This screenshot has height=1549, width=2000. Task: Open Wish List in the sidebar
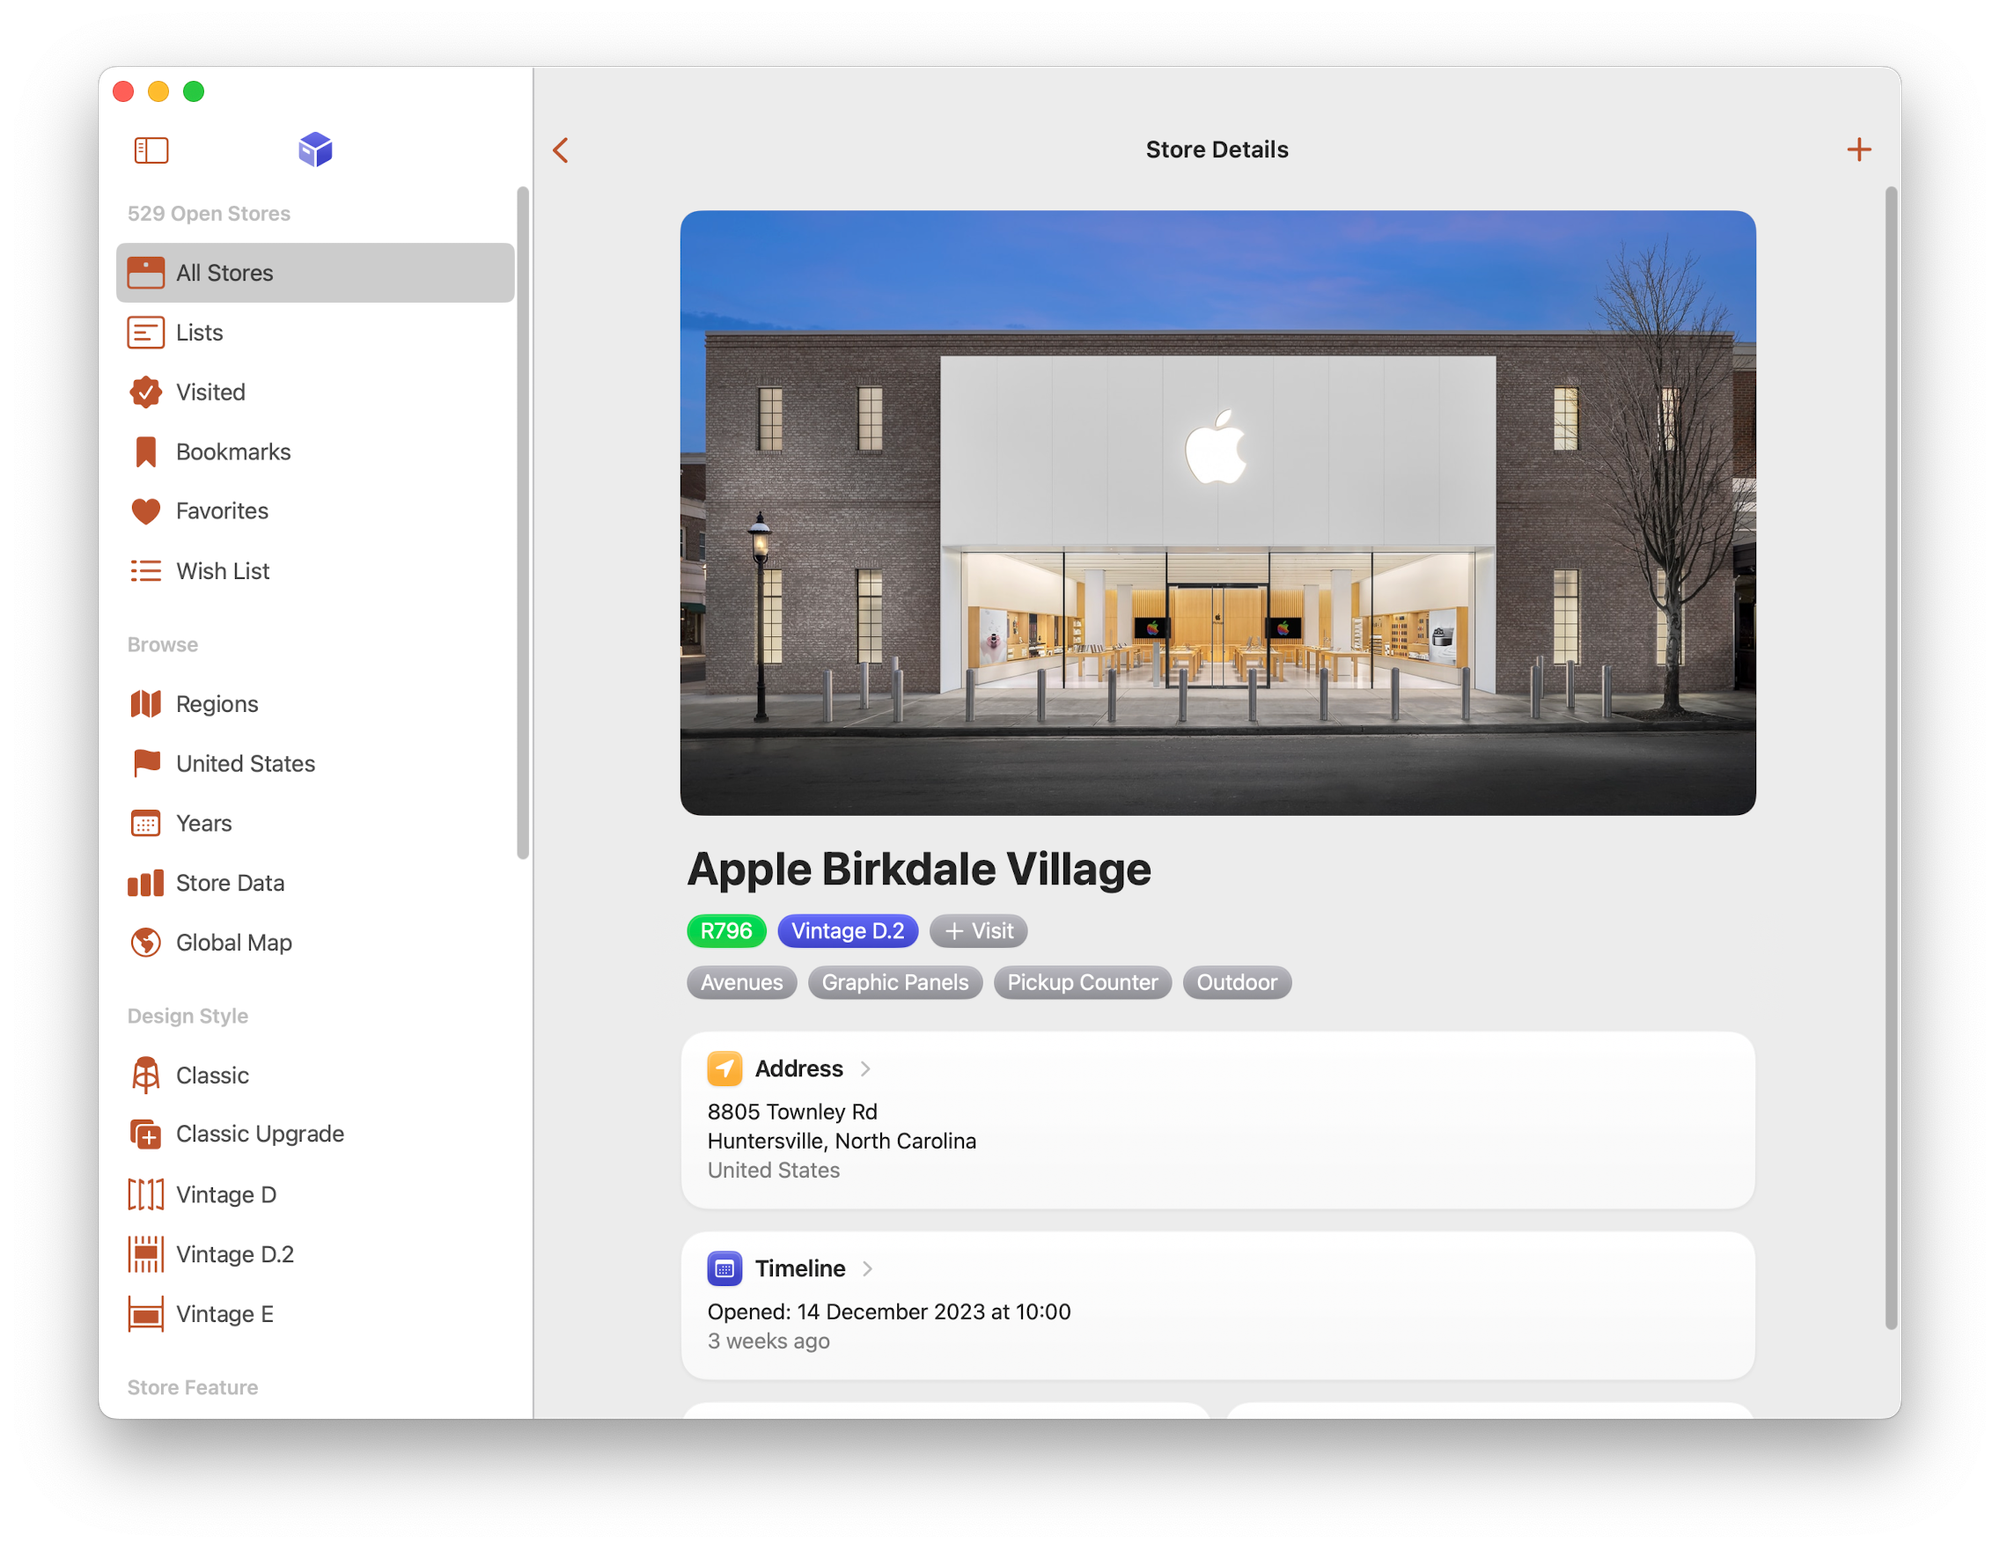(222, 571)
